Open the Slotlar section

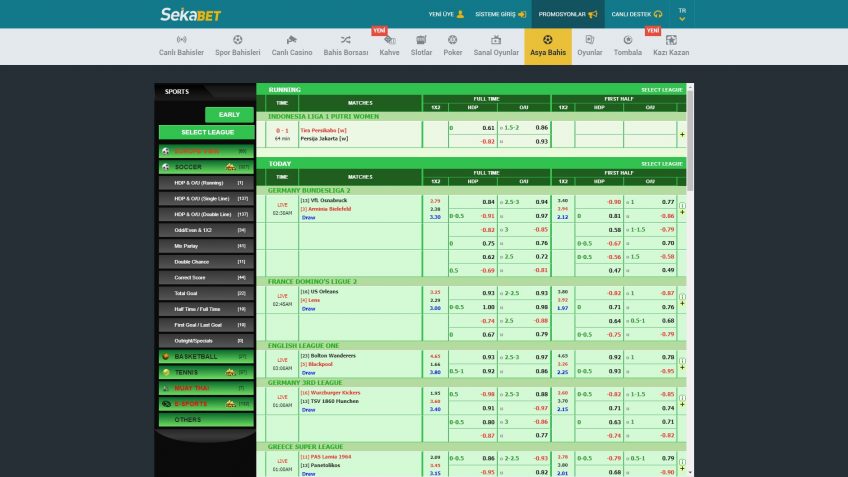click(421, 46)
